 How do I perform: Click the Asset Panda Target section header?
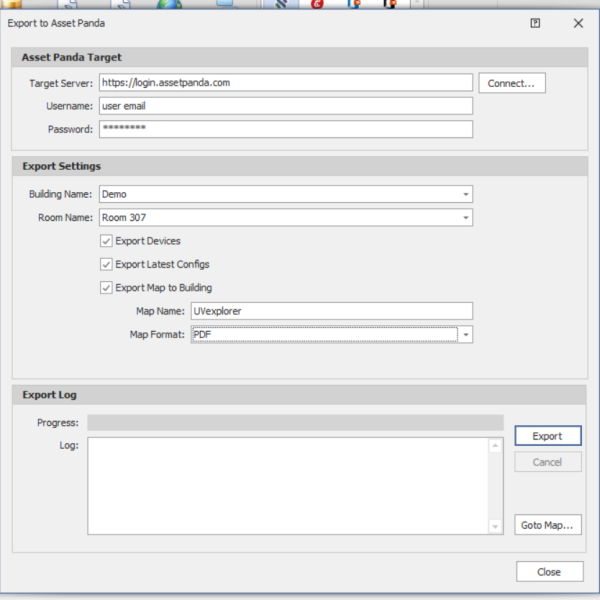[300, 57]
